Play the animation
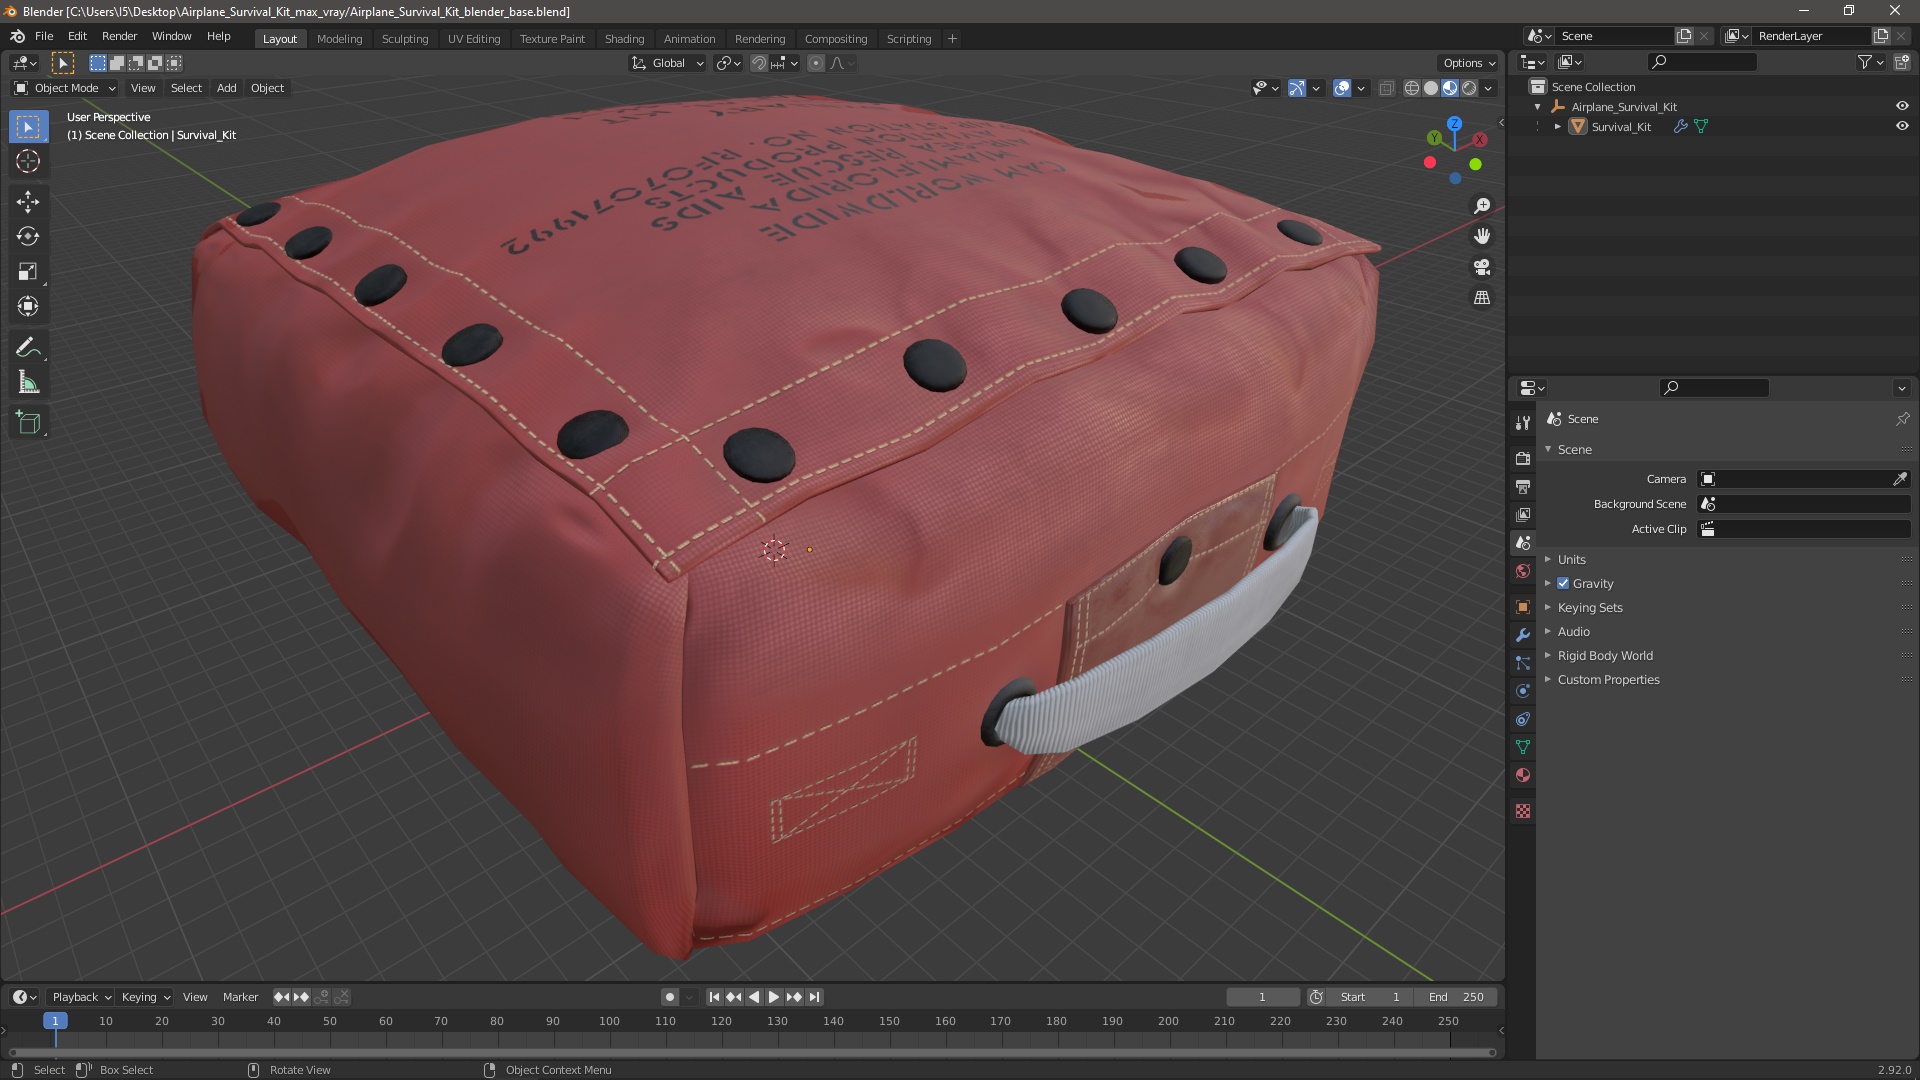This screenshot has width=1920, height=1080. [x=774, y=997]
